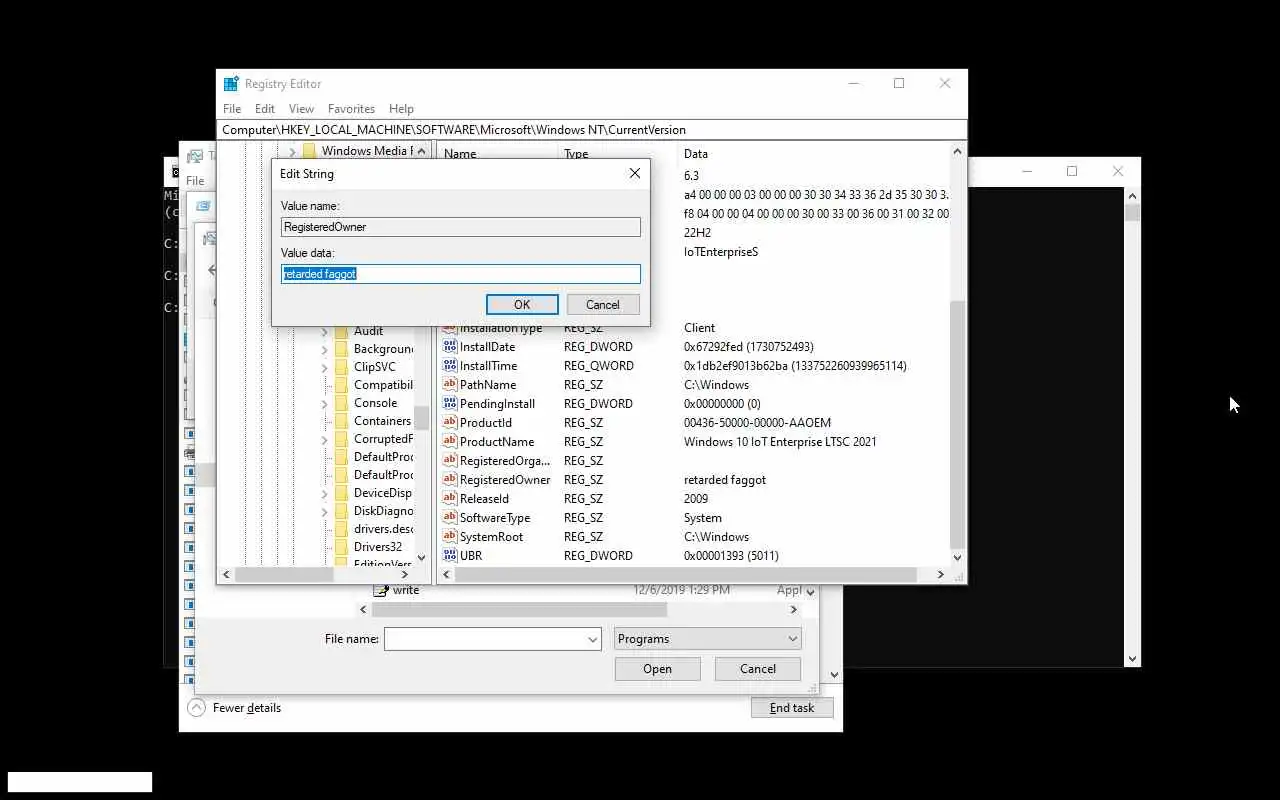Viewport: 1280px width, 800px height.
Task: Click the InstallDate value icon
Action: 450,347
